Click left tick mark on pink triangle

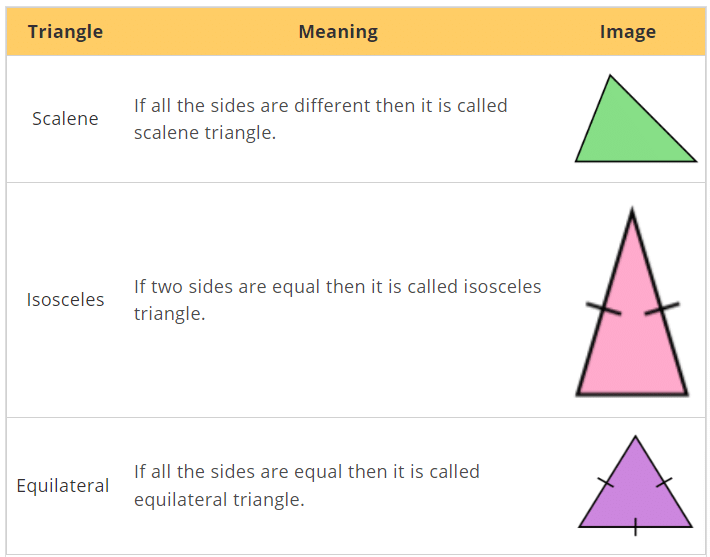(603, 309)
